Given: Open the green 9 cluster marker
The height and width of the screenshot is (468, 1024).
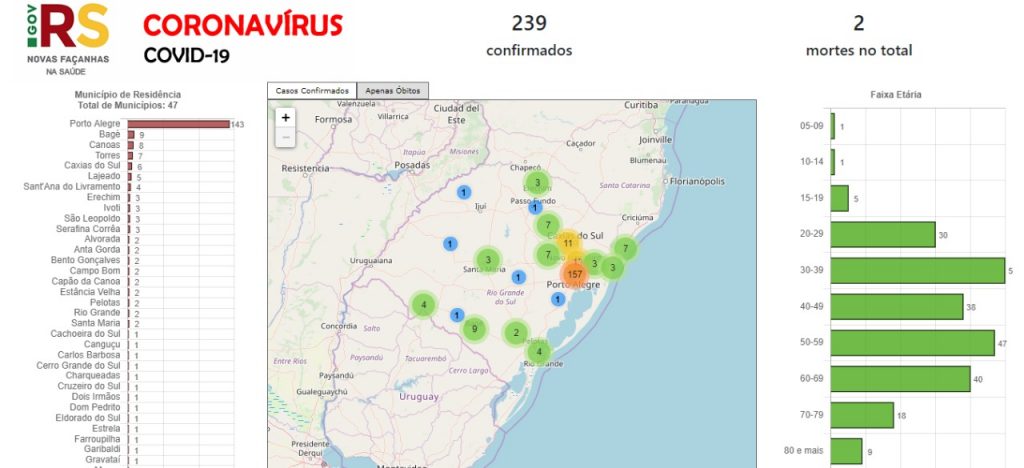Looking at the screenshot, I should pyautogui.click(x=474, y=328).
